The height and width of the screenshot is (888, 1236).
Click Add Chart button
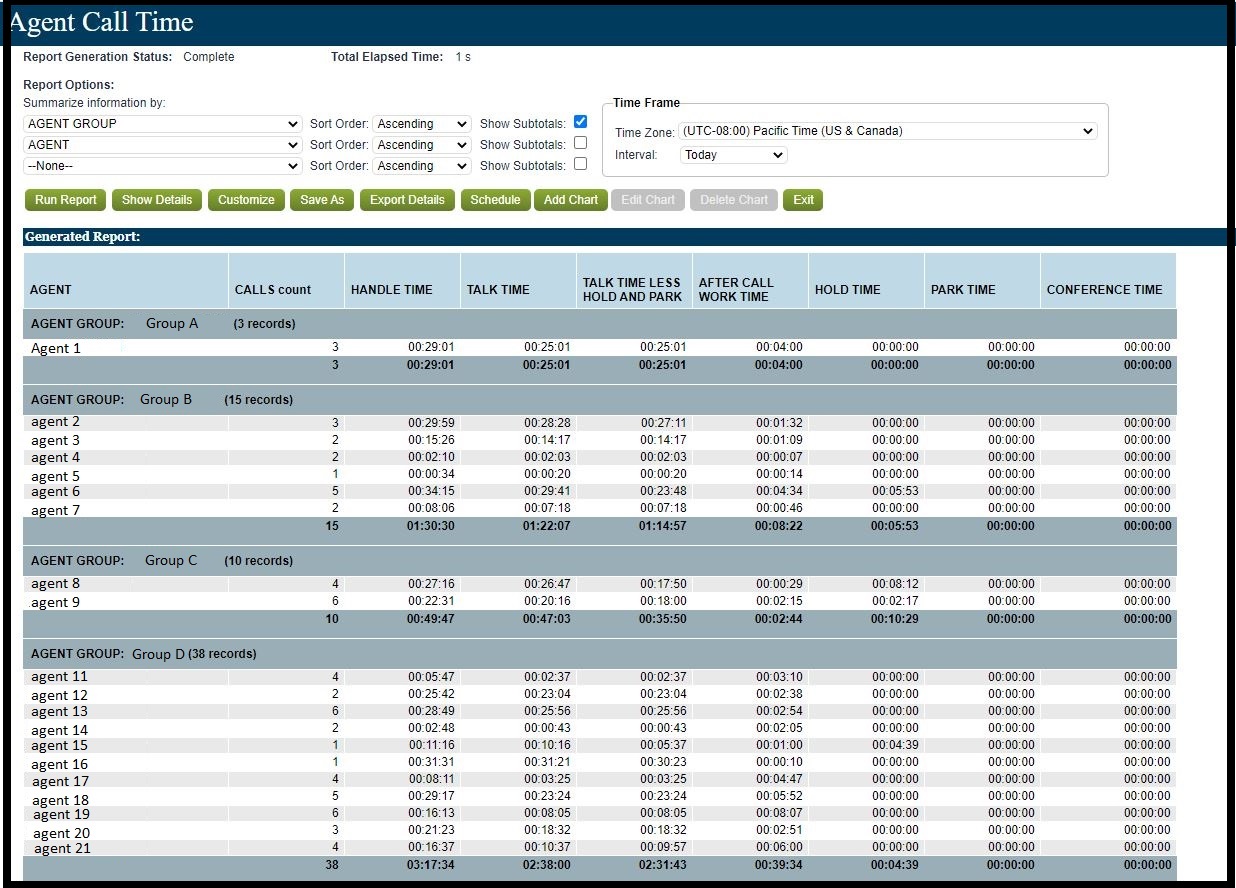[571, 200]
